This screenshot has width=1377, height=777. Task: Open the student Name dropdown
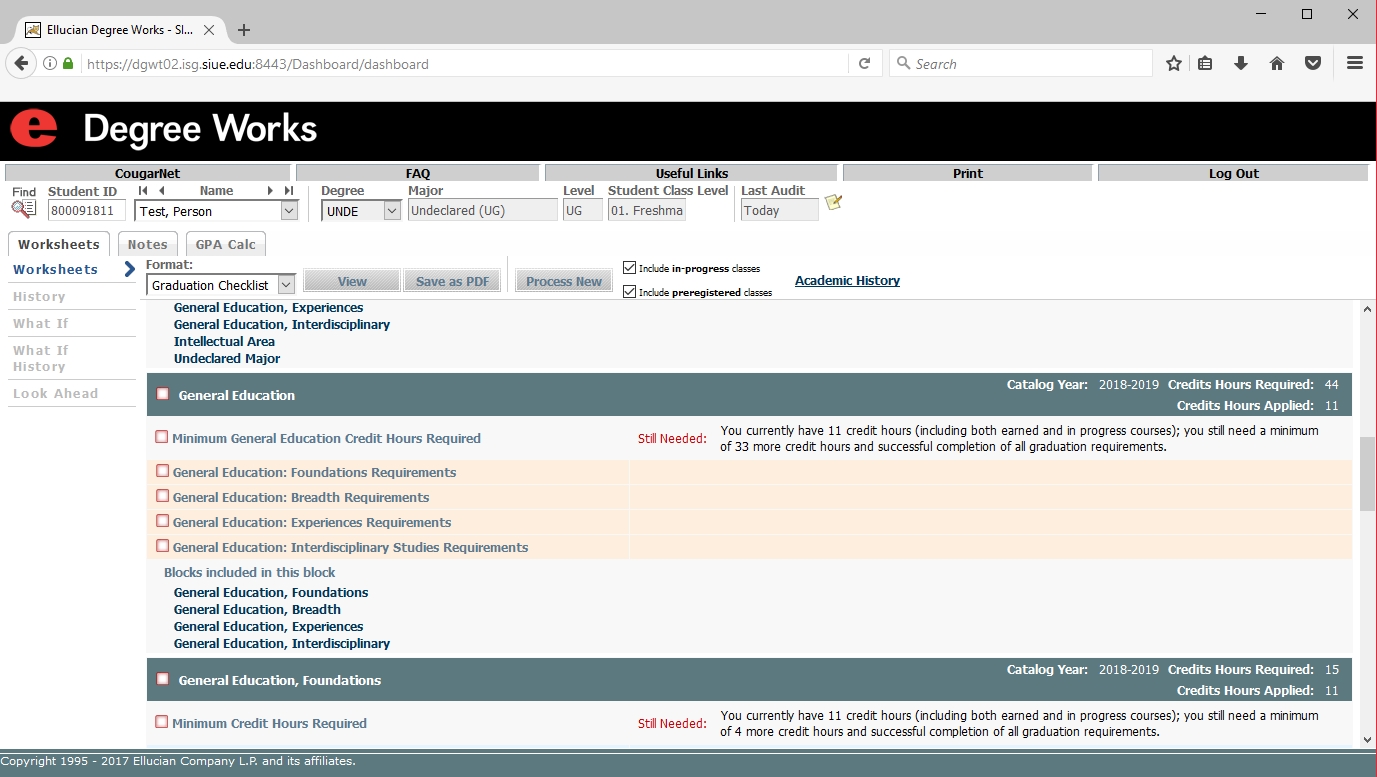[289, 211]
